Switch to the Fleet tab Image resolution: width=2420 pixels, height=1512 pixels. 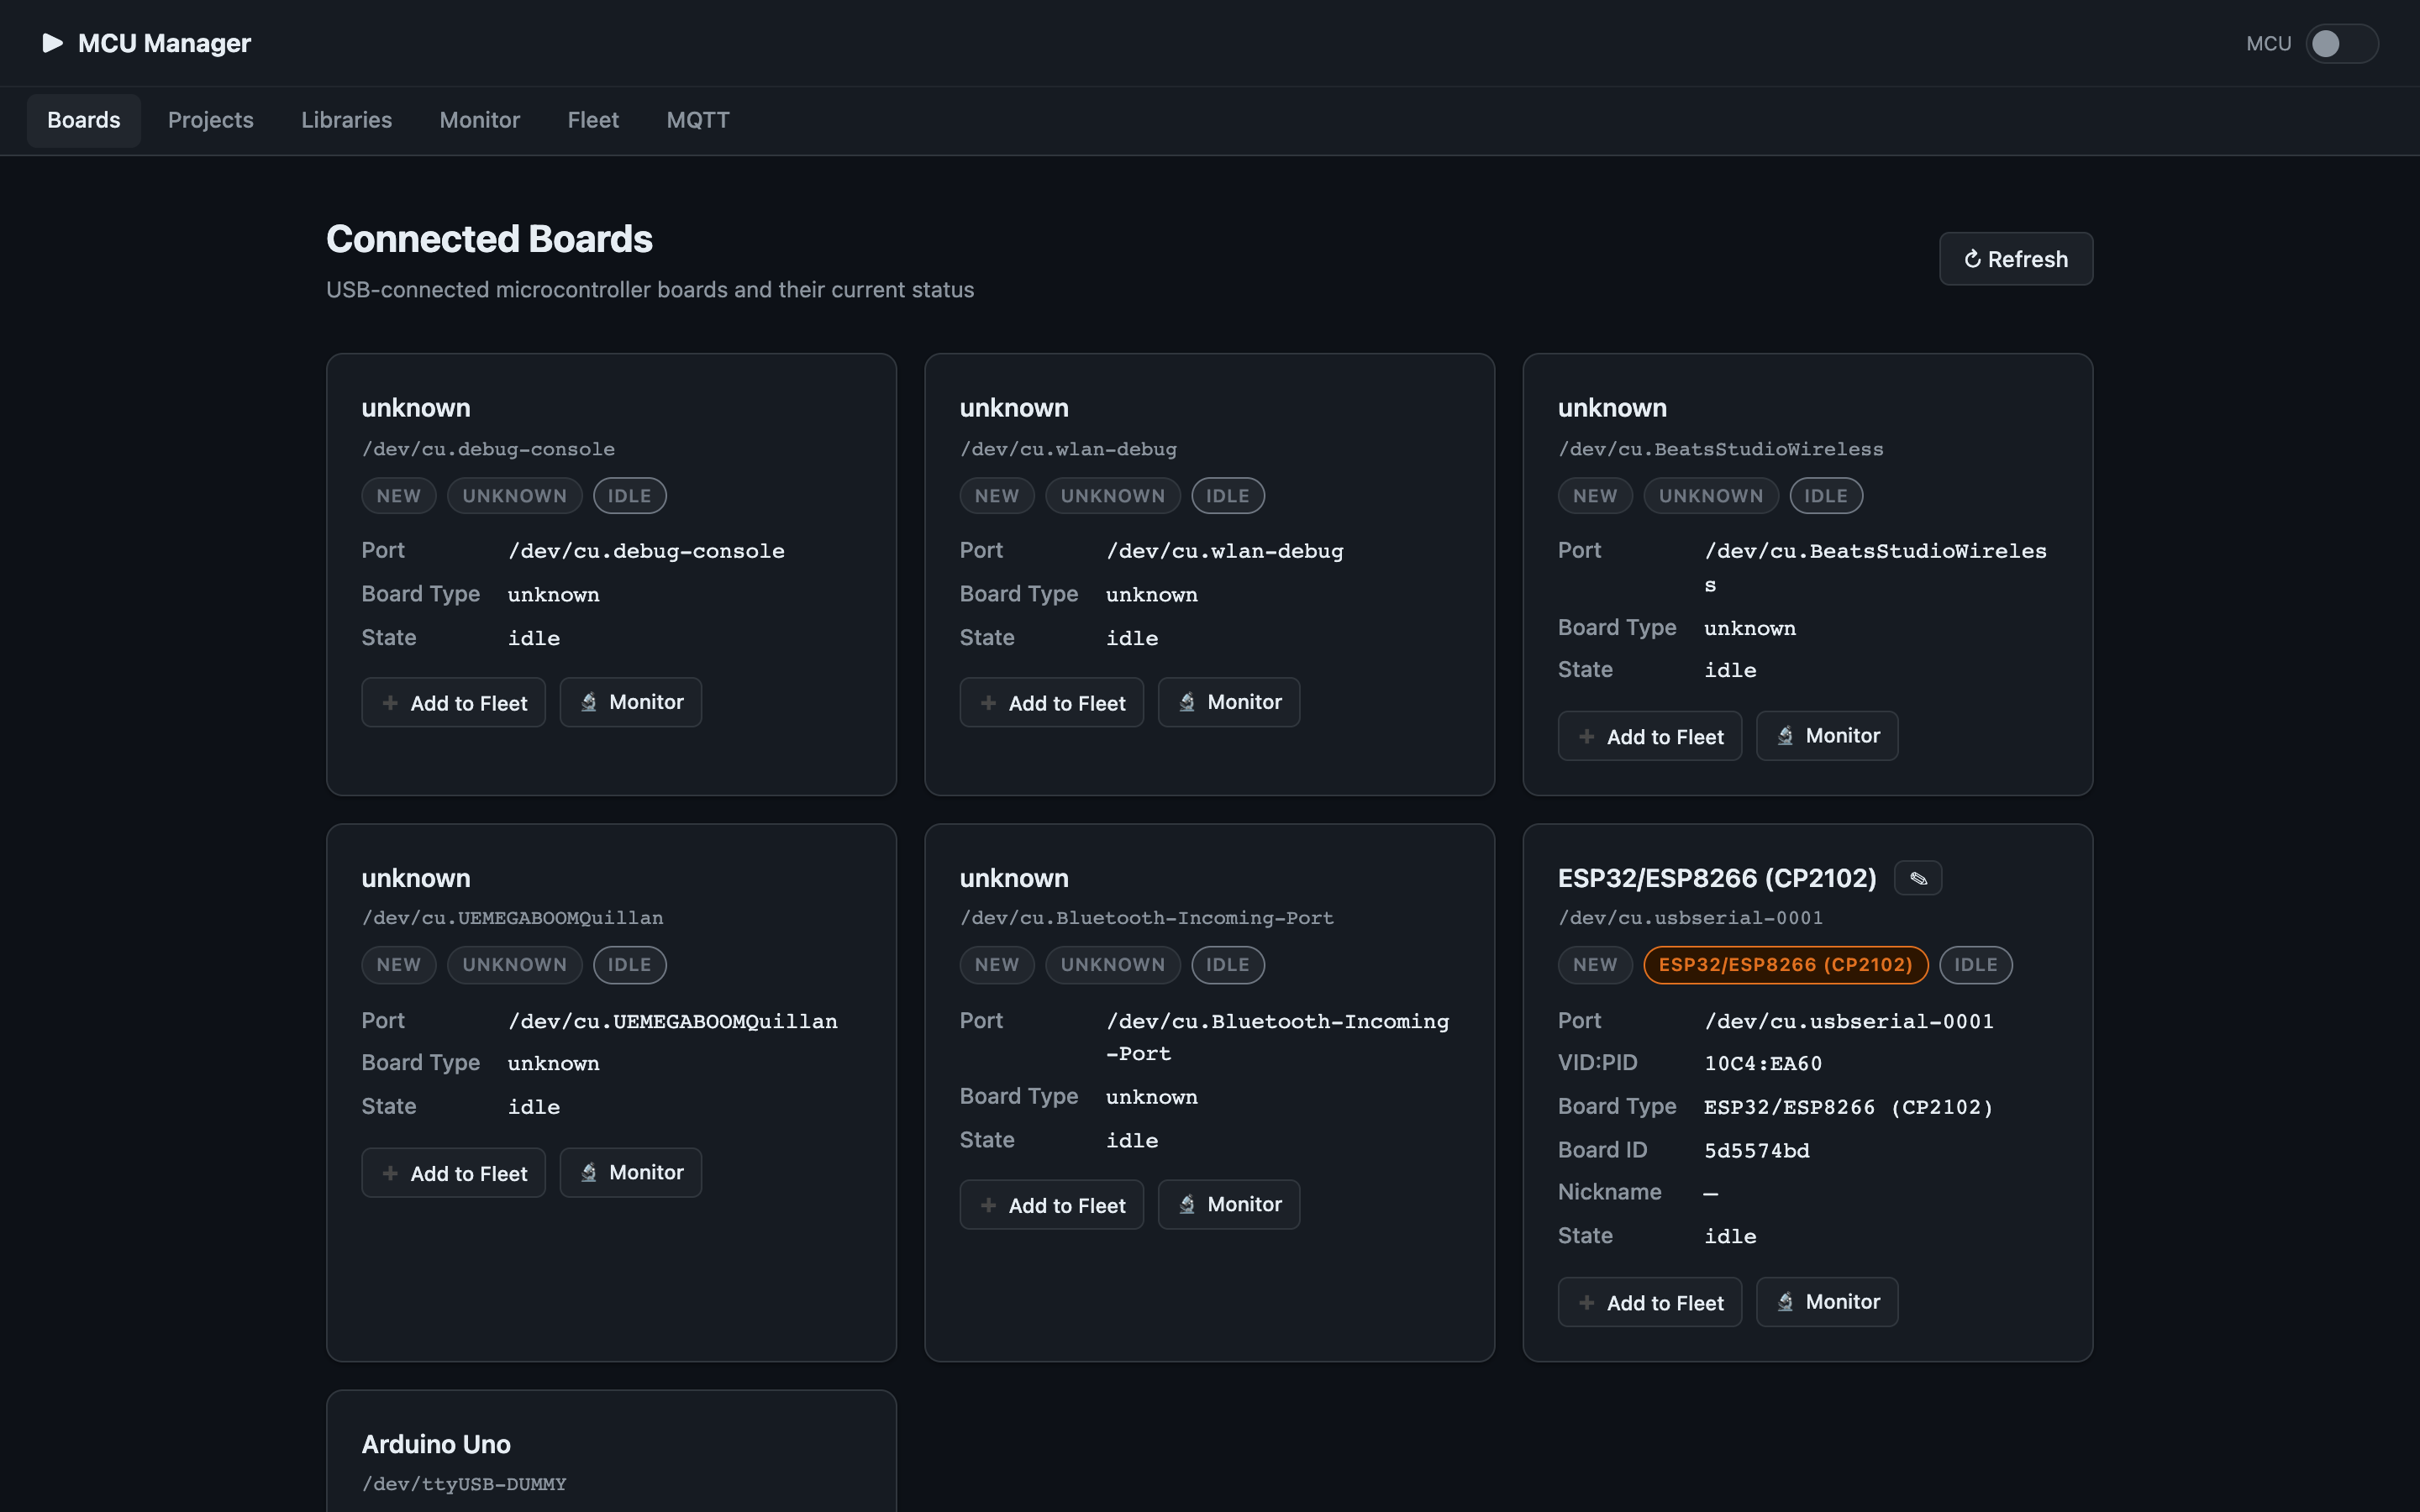tap(593, 121)
